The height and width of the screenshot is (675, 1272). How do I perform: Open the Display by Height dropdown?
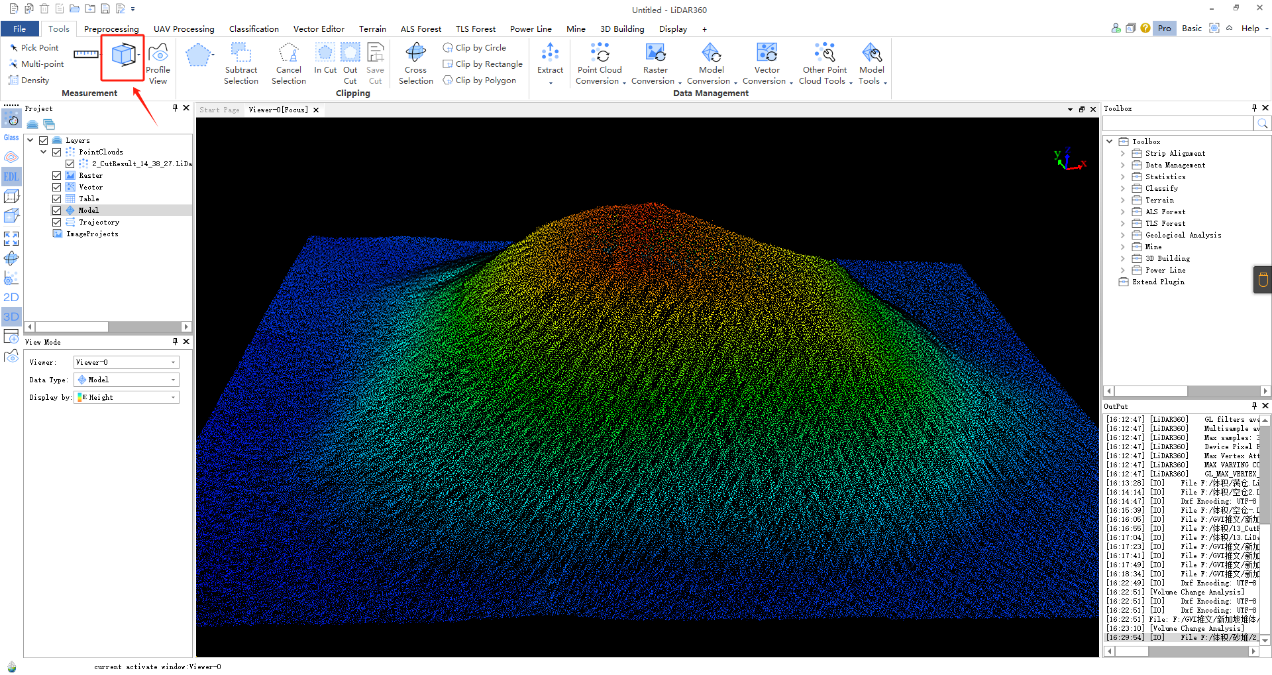126,397
